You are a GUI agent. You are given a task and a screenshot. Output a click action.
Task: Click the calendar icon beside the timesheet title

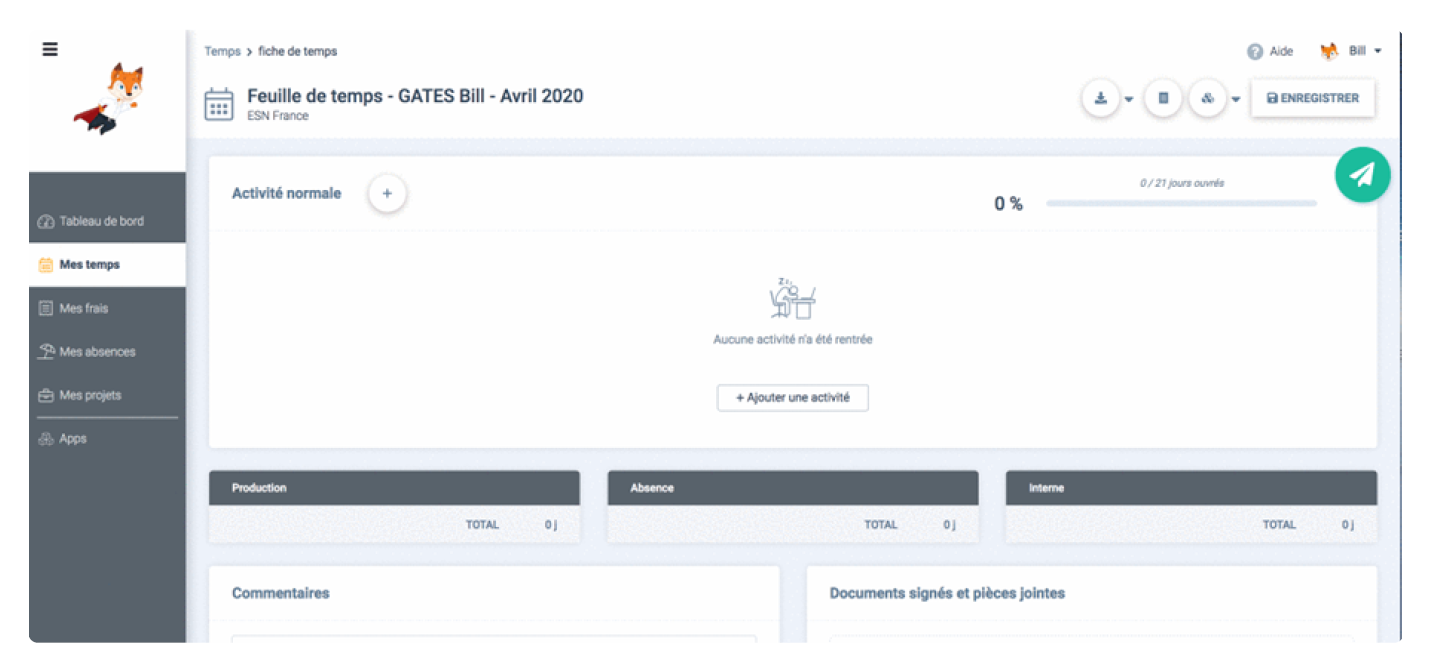coord(219,104)
